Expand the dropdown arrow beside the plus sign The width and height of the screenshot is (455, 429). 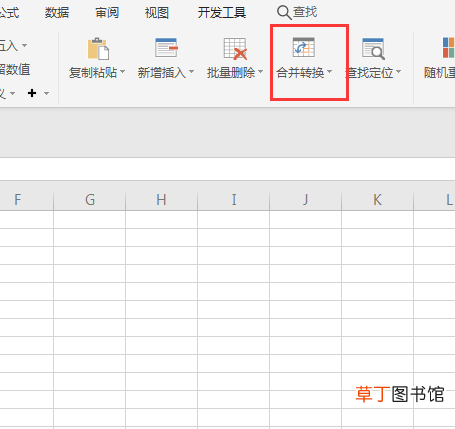[x=47, y=93]
